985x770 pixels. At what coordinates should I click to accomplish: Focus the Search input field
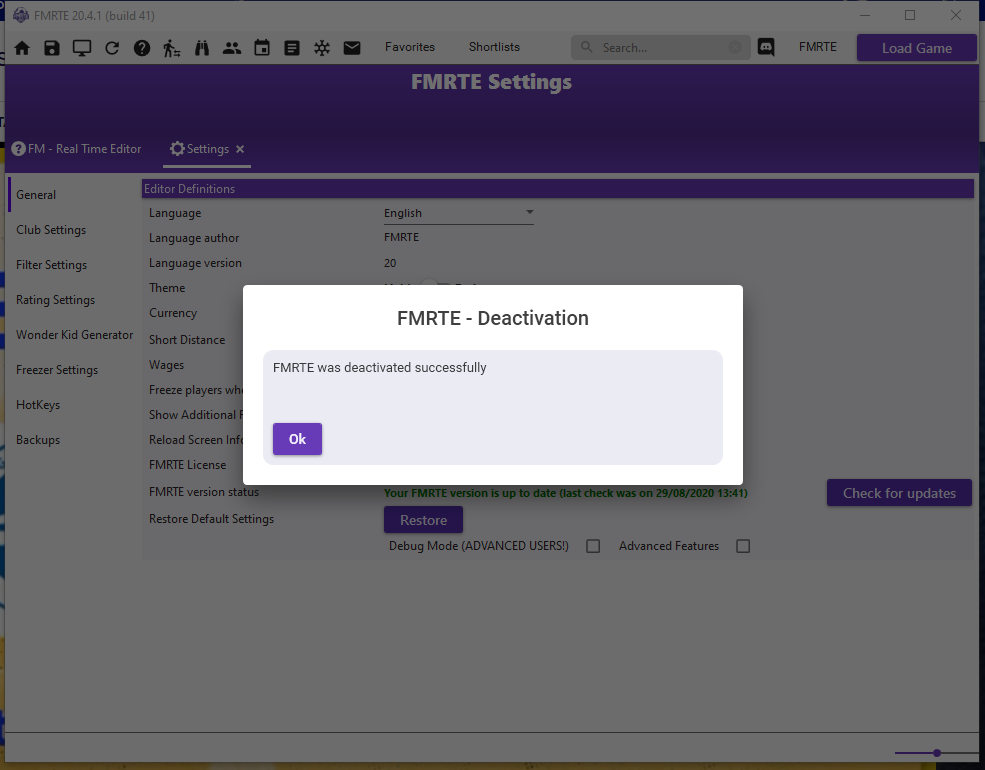pyautogui.click(x=661, y=47)
